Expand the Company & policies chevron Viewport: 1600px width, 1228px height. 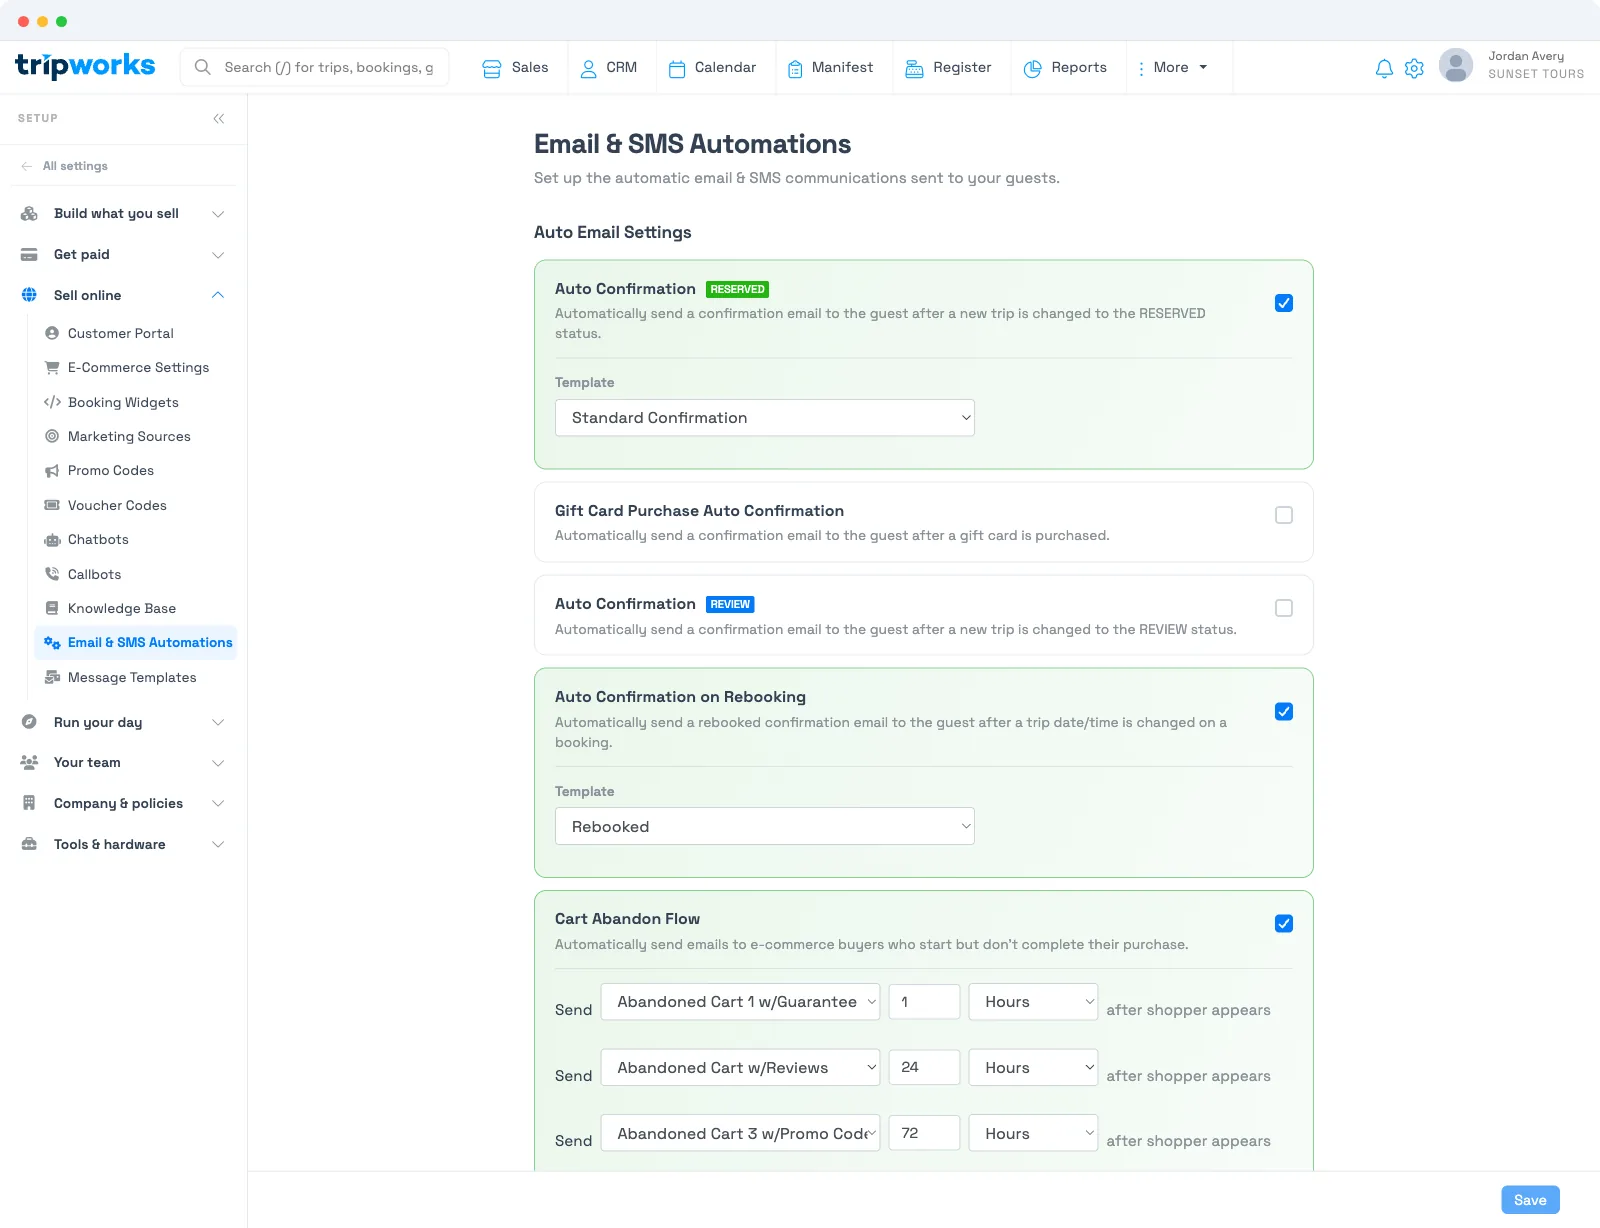pyautogui.click(x=218, y=803)
